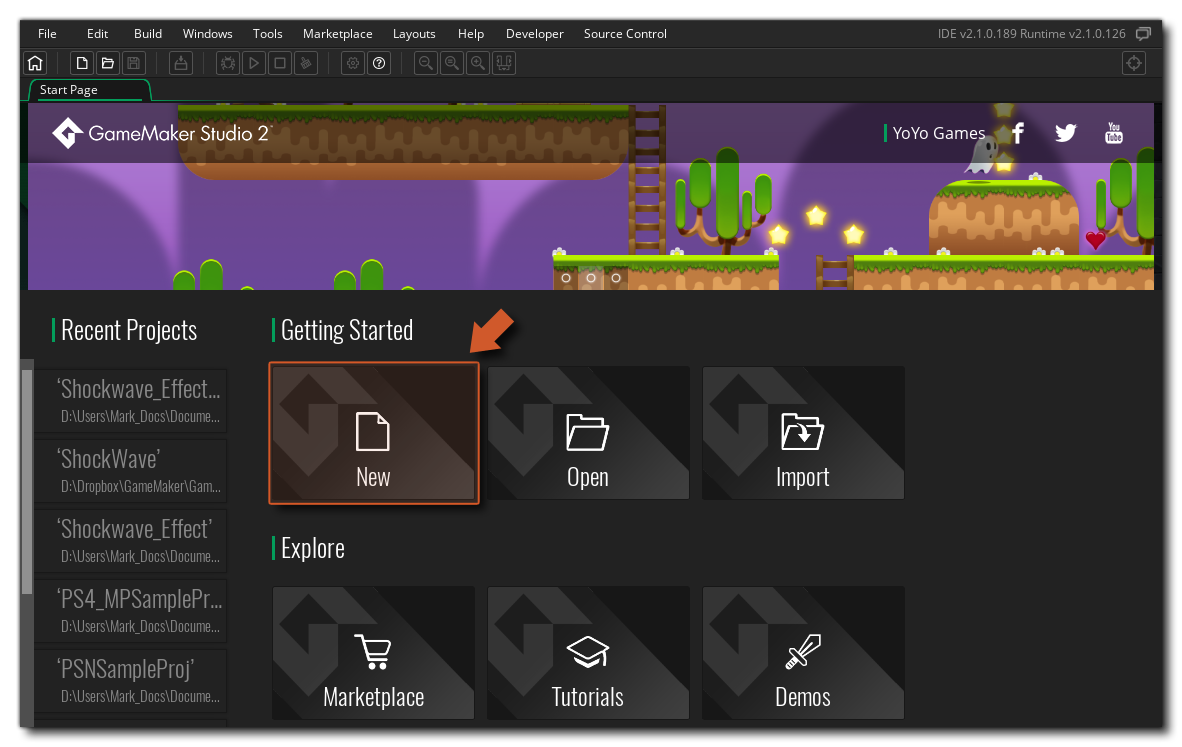The image size is (1182, 747).
Task: Click the Zoom In magnifier icon
Action: point(478,63)
